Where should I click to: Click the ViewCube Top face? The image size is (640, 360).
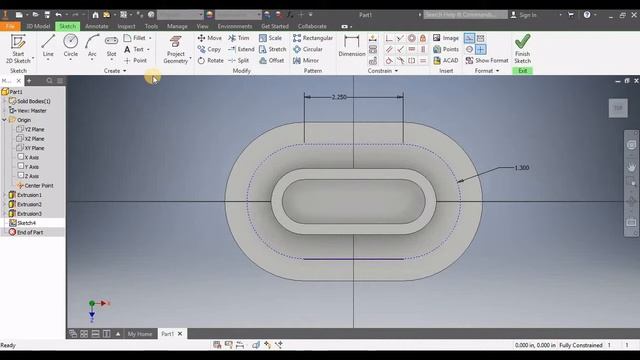click(618, 108)
